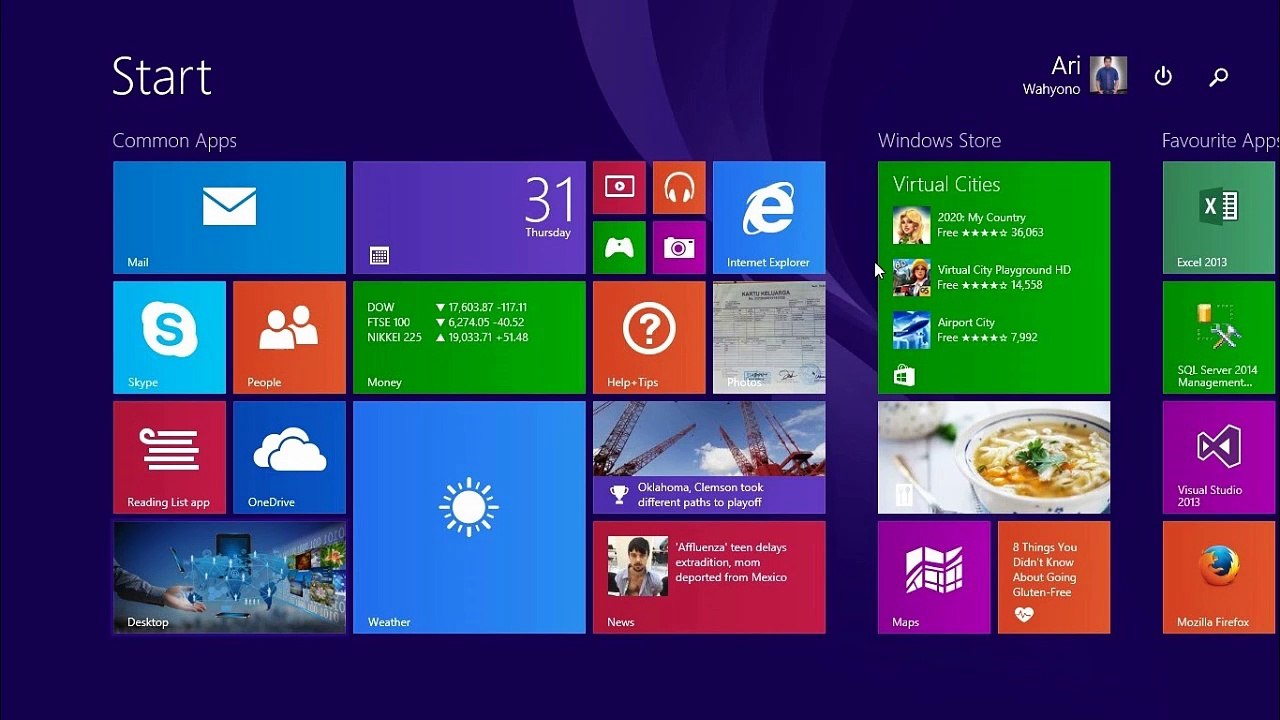Open the Camera small tile
This screenshot has height=720, width=1280.
679,247
